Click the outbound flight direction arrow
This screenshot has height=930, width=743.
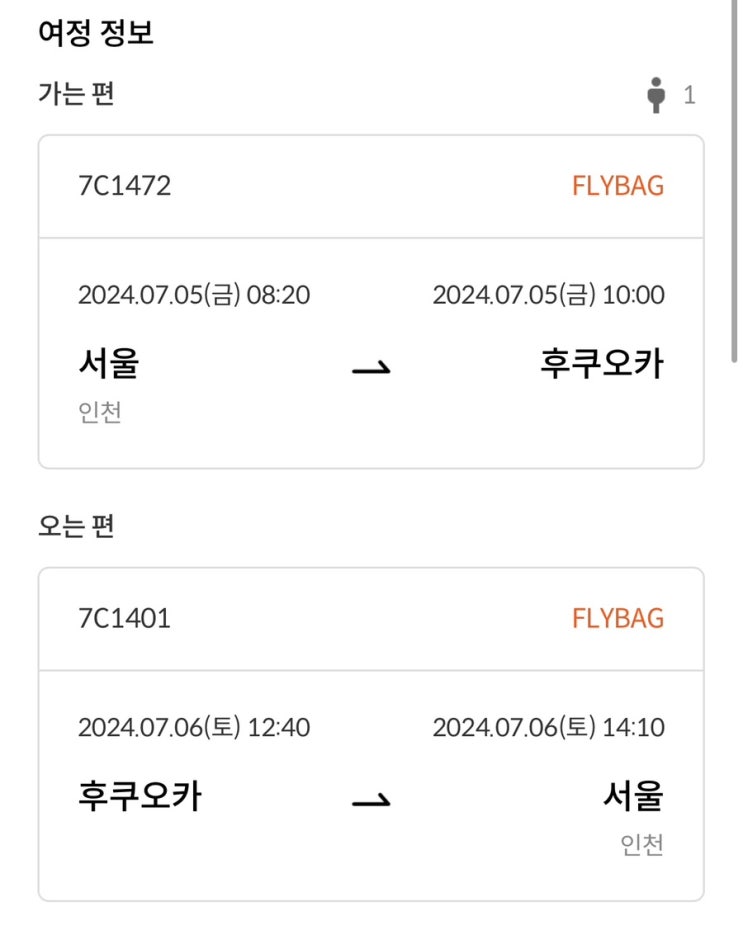click(x=370, y=368)
